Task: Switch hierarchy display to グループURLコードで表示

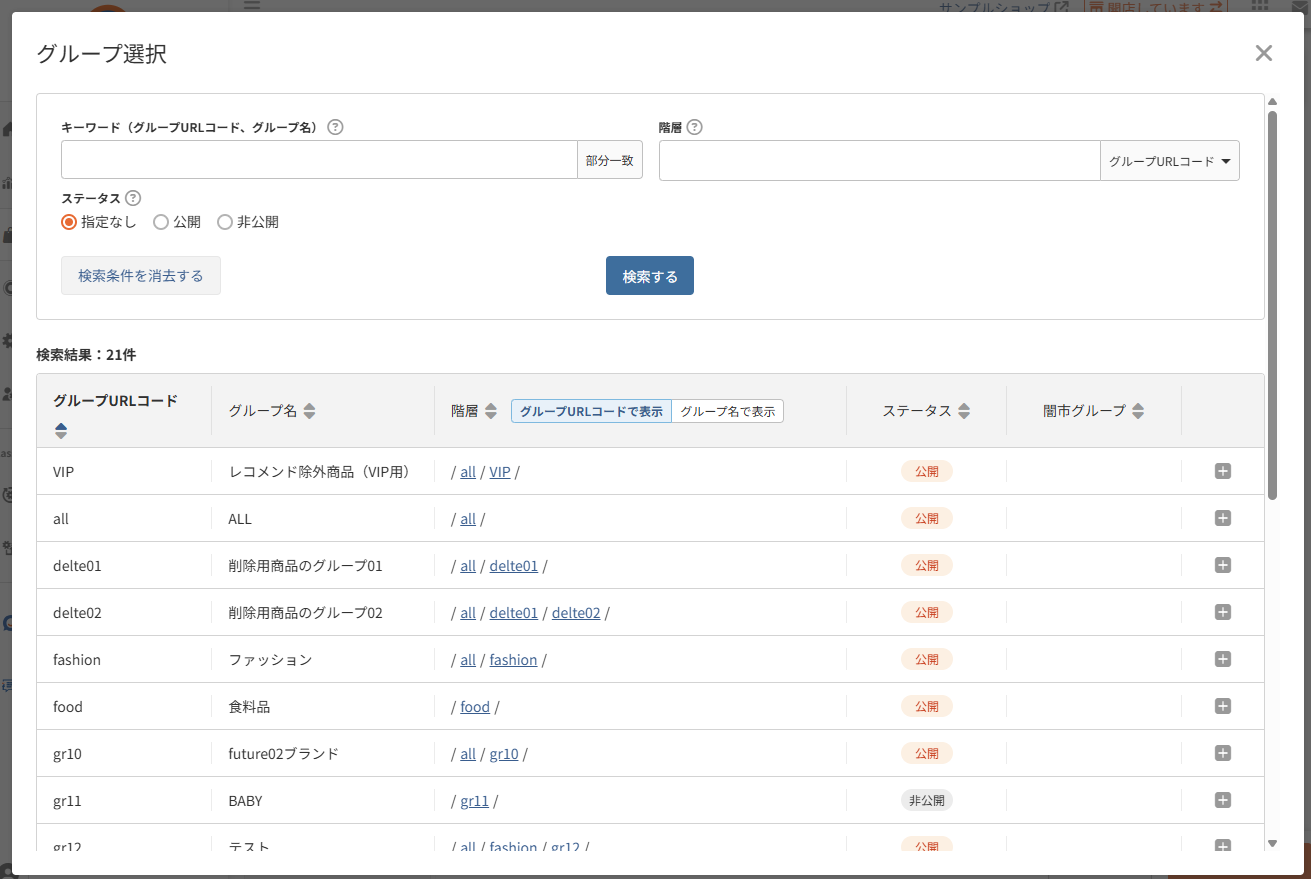Action: (591, 411)
